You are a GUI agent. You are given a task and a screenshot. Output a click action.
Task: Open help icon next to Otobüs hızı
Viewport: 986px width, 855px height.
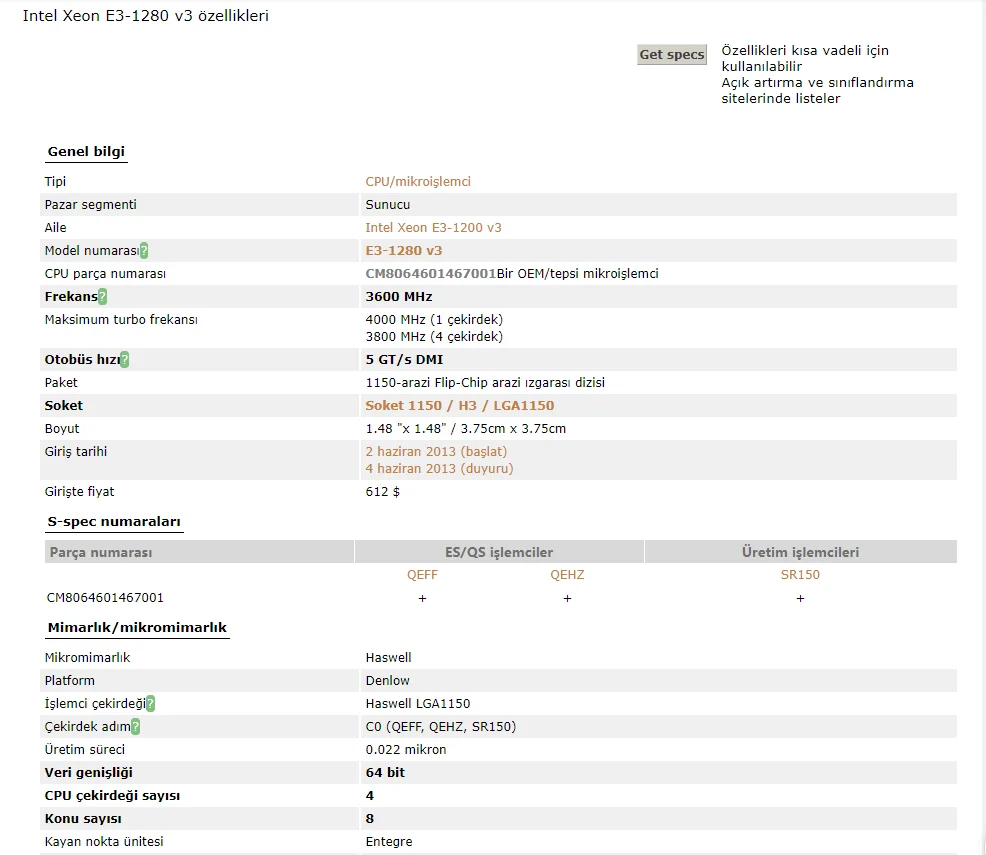(125, 360)
